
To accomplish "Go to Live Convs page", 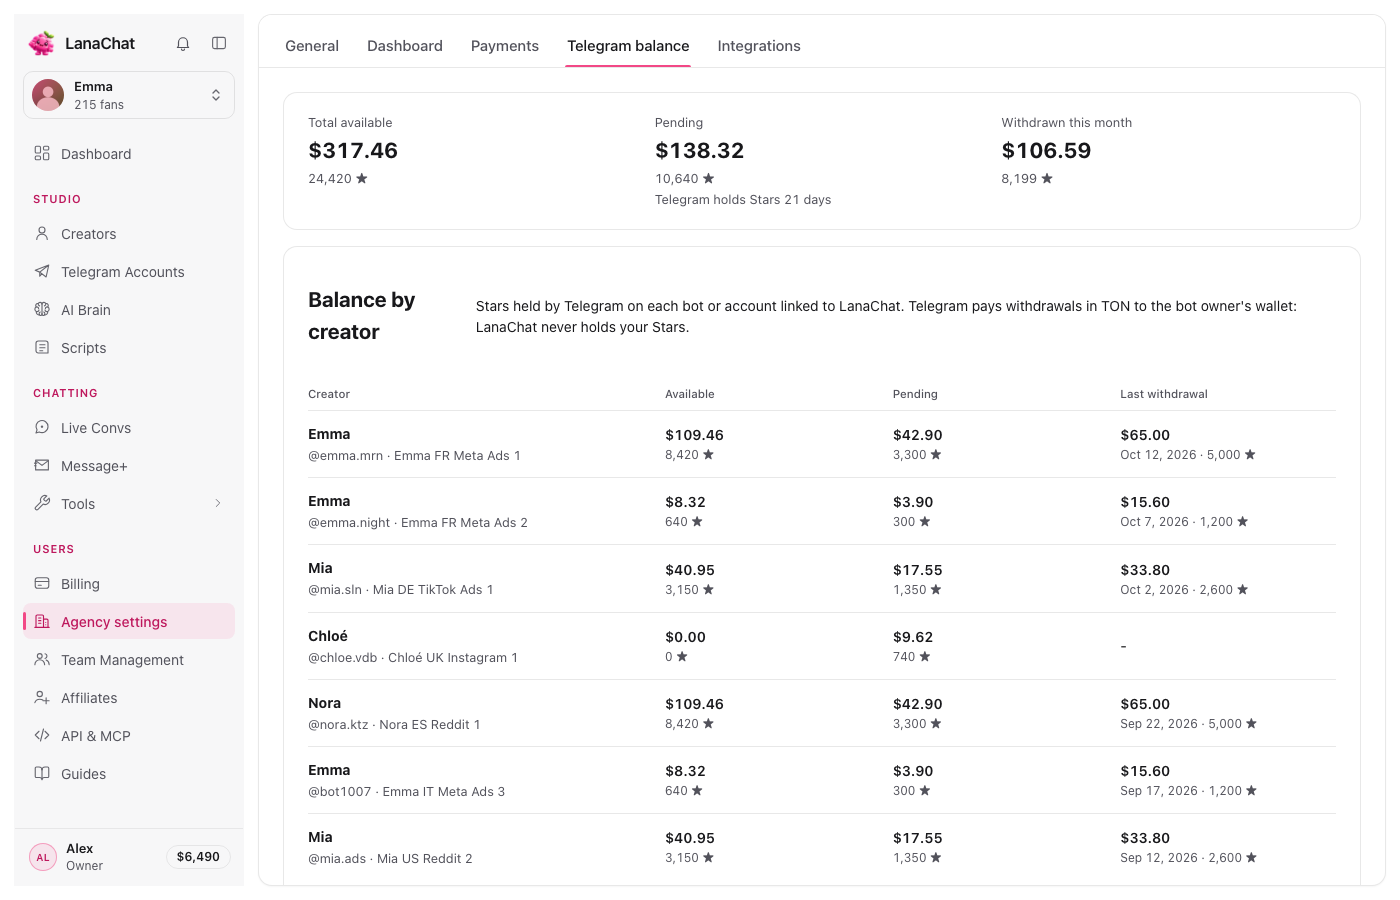I will click(x=129, y=428).
